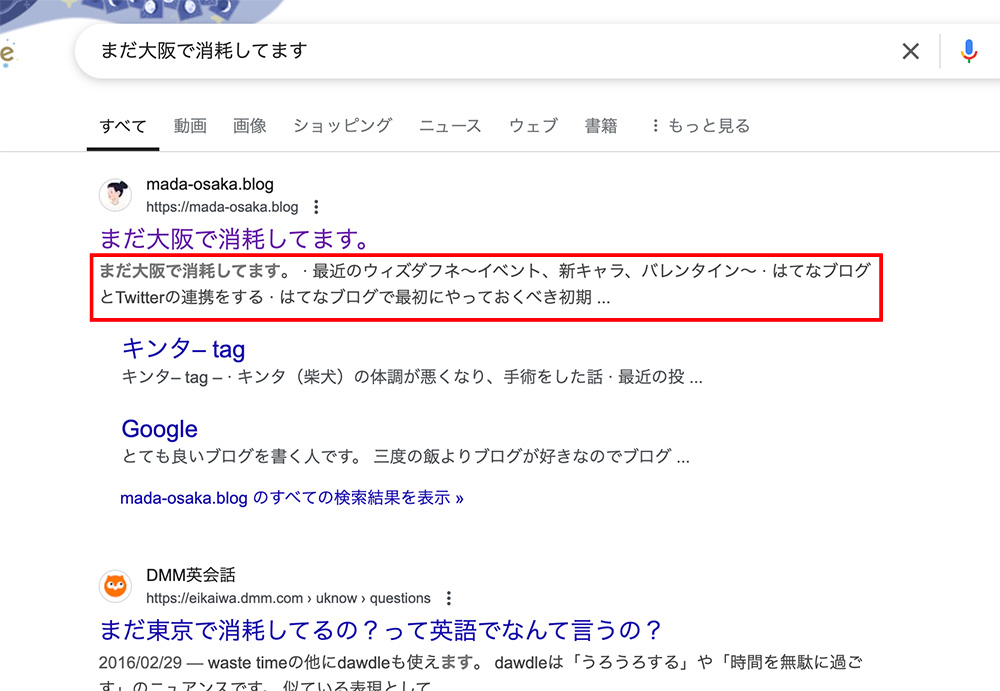Open options menu beside mada-osaka.blog URL

pyautogui.click(x=316, y=207)
